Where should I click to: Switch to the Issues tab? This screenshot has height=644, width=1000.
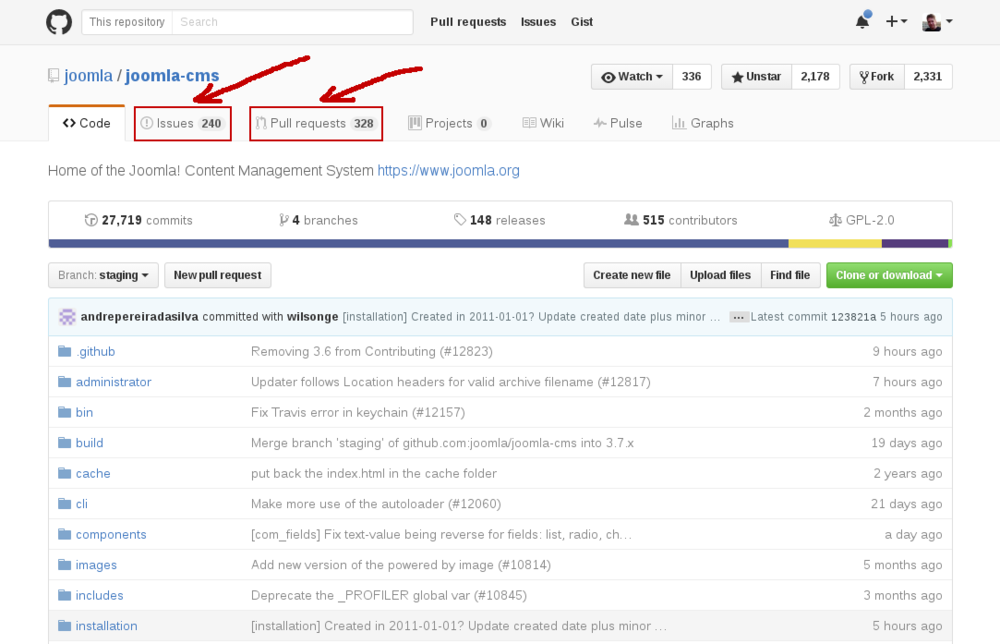pyautogui.click(x=182, y=123)
